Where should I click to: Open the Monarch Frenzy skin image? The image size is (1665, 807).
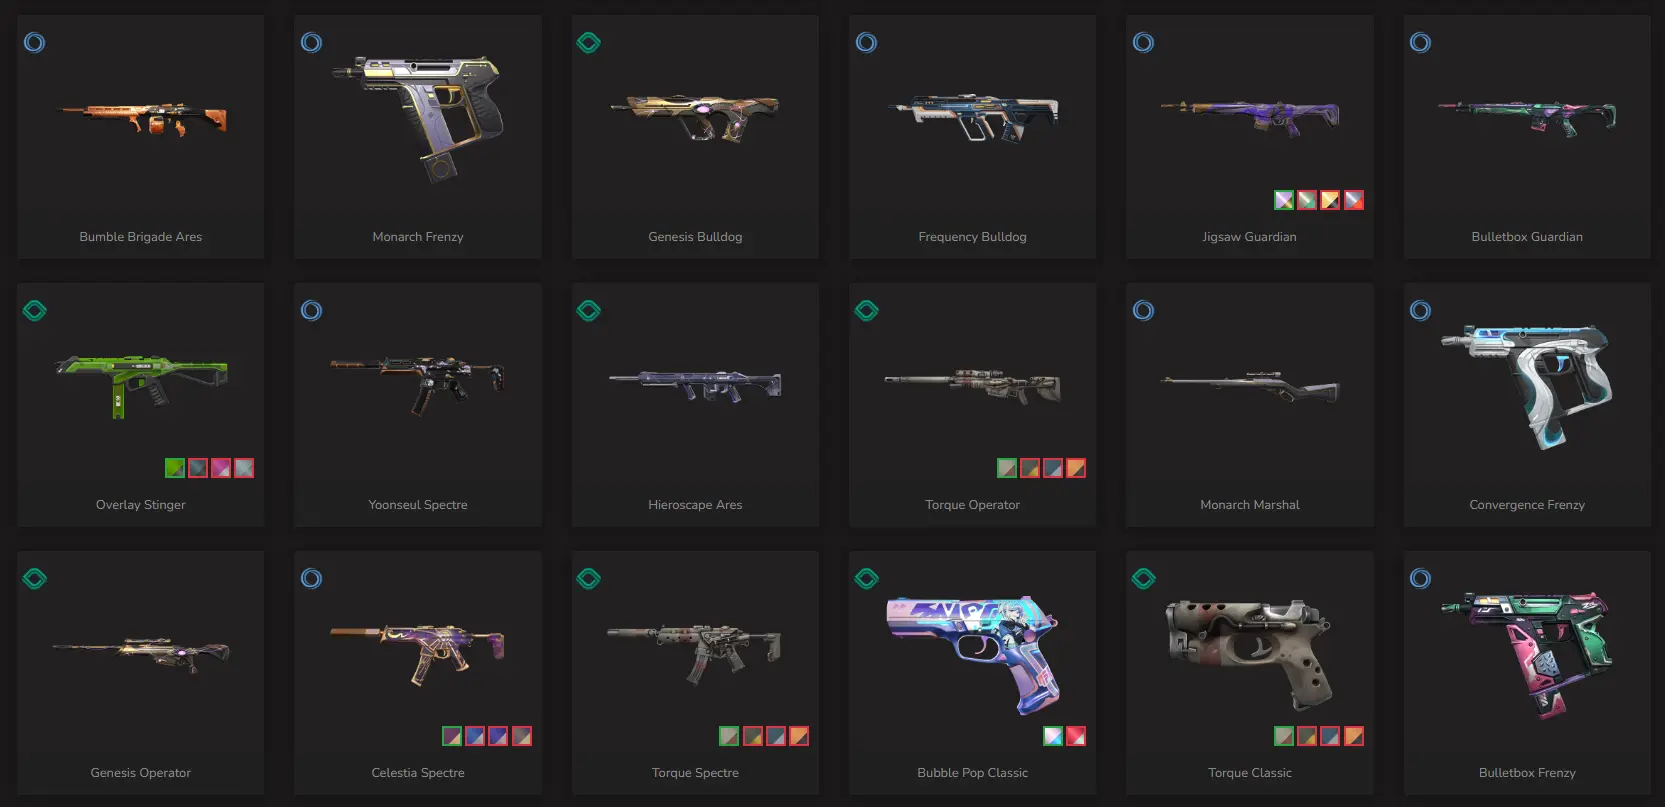(418, 119)
